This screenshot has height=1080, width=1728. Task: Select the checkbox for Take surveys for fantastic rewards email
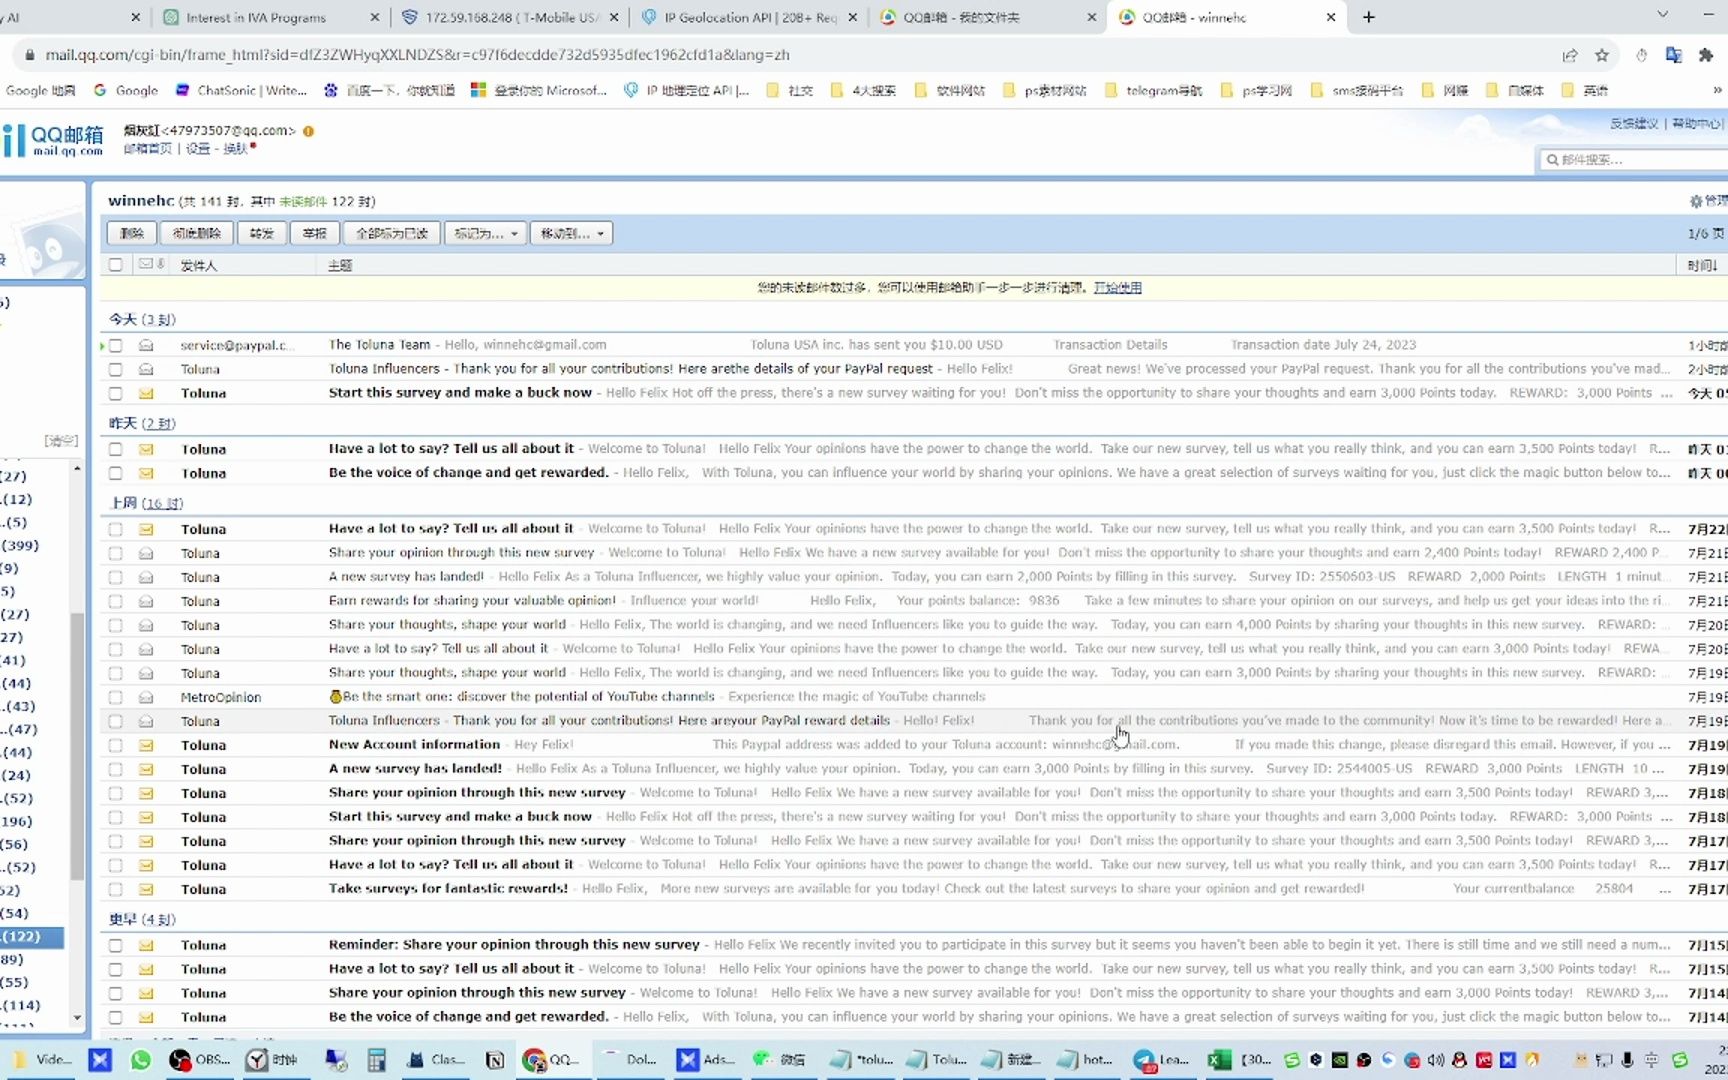click(x=116, y=889)
